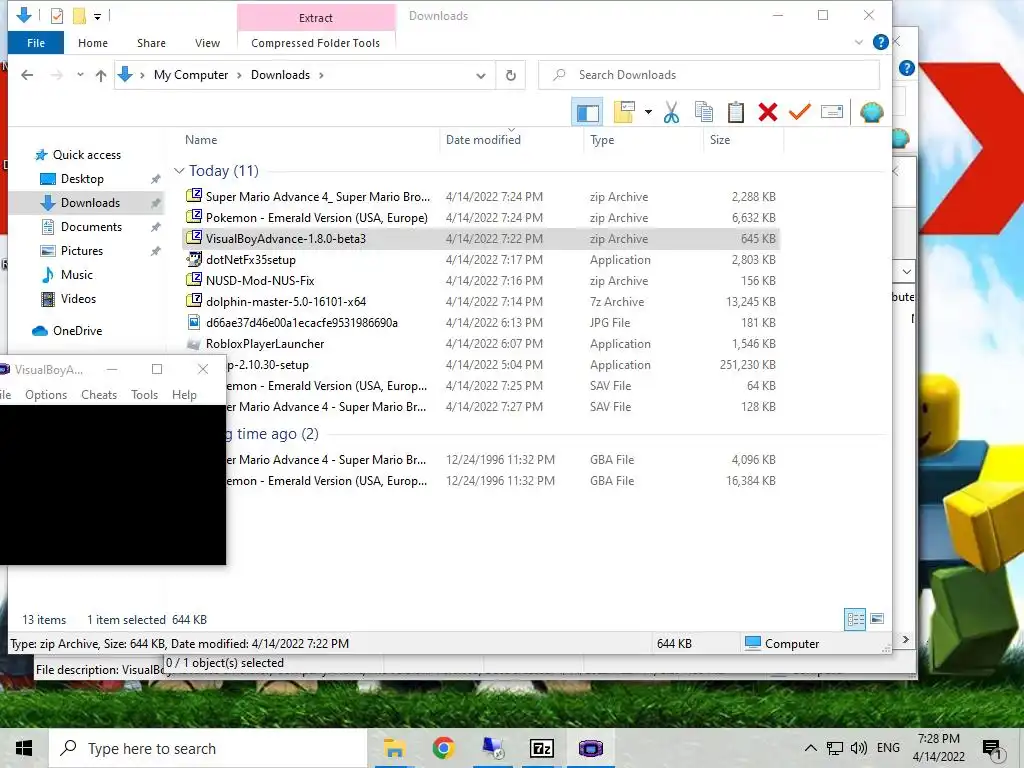The width and height of the screenshot is (1024, 768).
Task: Sort by the Size column header
Action: [x=720, y=140]
